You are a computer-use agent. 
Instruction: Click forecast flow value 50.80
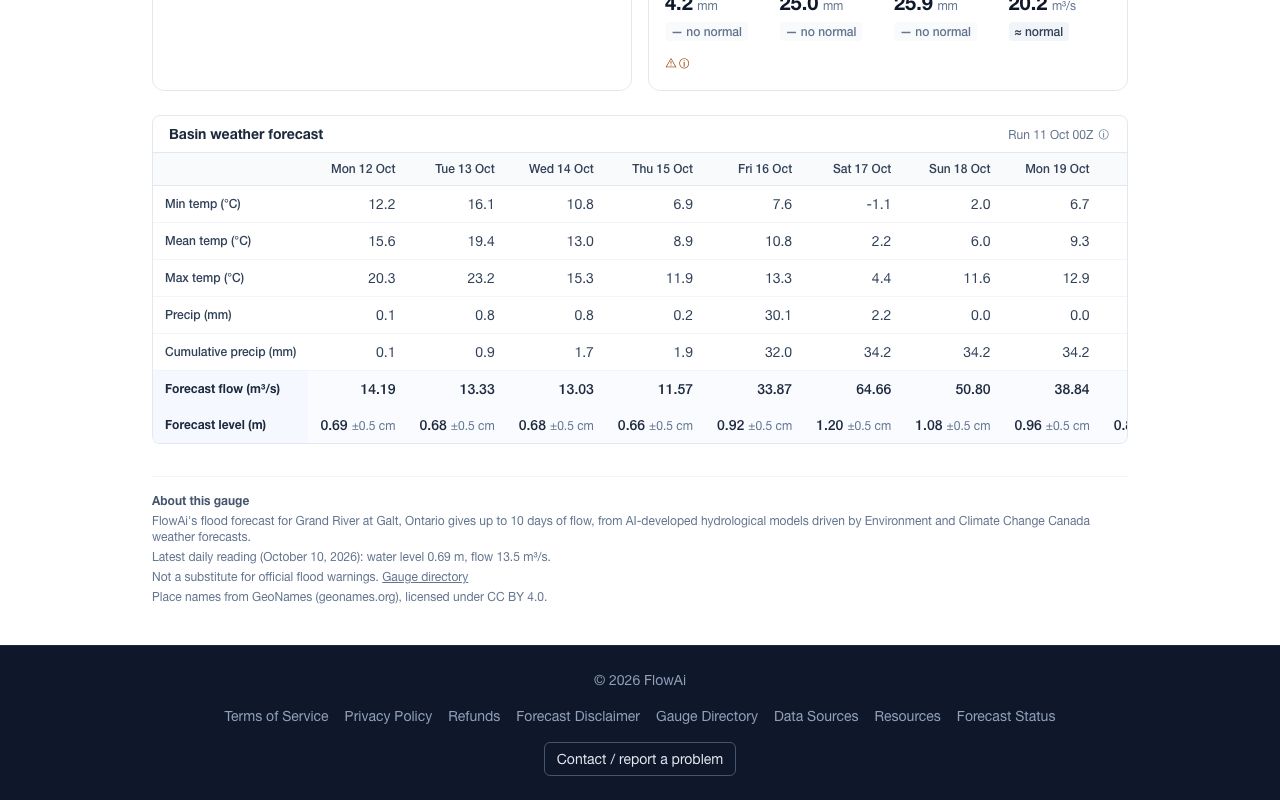(x=973, y=389)
